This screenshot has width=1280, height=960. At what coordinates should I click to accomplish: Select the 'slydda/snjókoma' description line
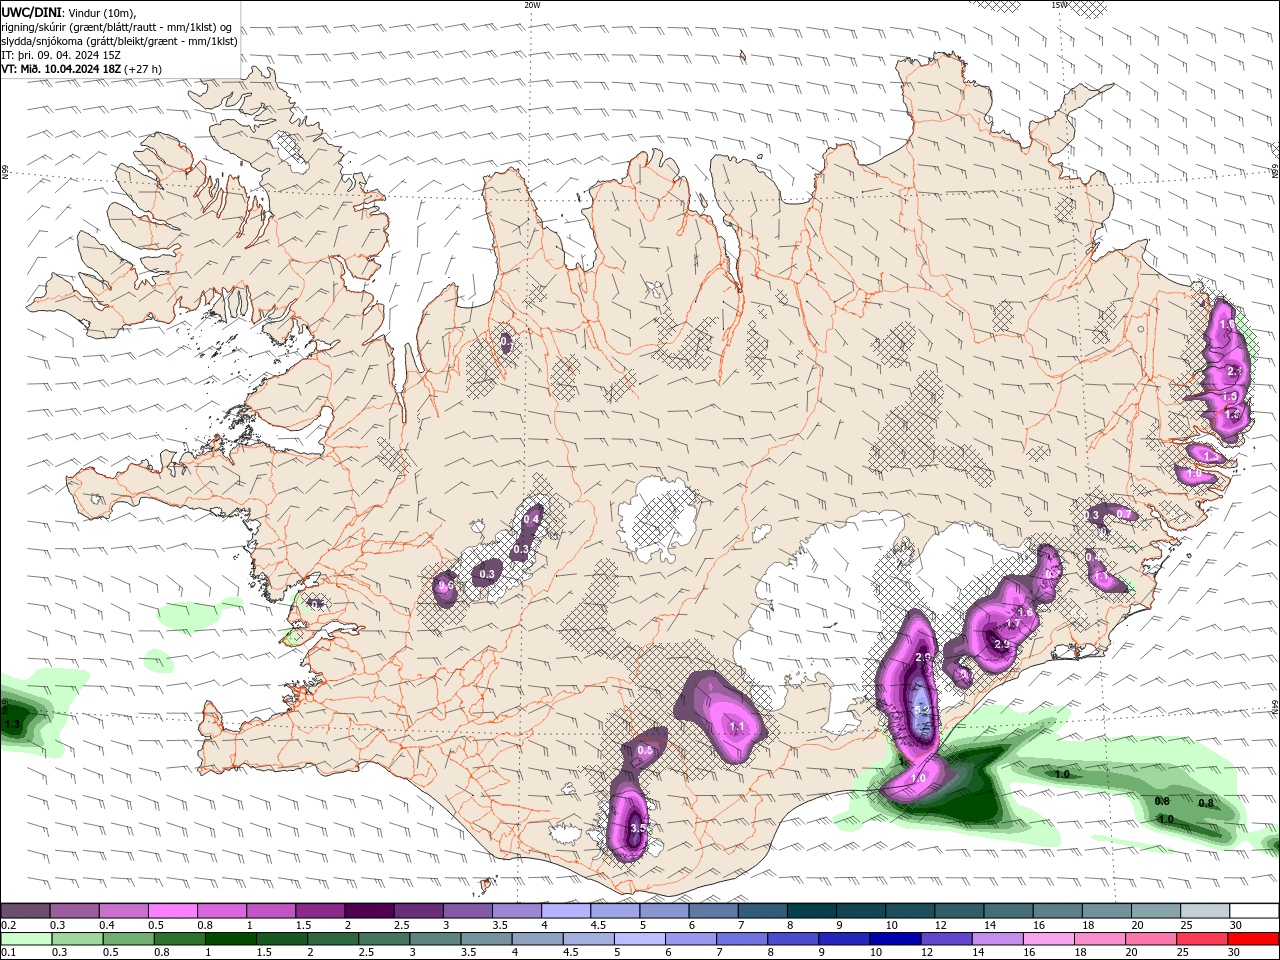(120, 41)
